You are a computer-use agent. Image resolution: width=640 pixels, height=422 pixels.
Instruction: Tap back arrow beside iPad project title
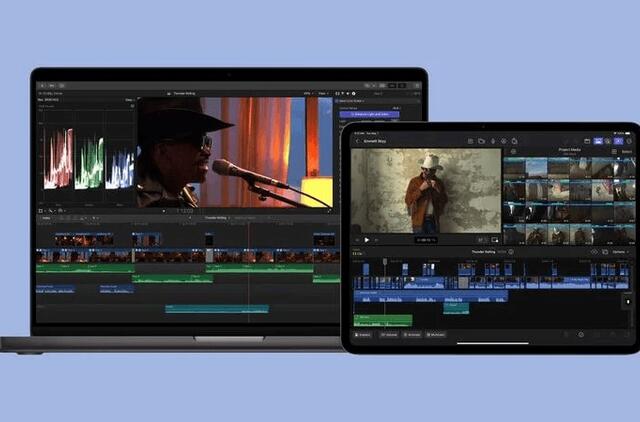(355, 141)
